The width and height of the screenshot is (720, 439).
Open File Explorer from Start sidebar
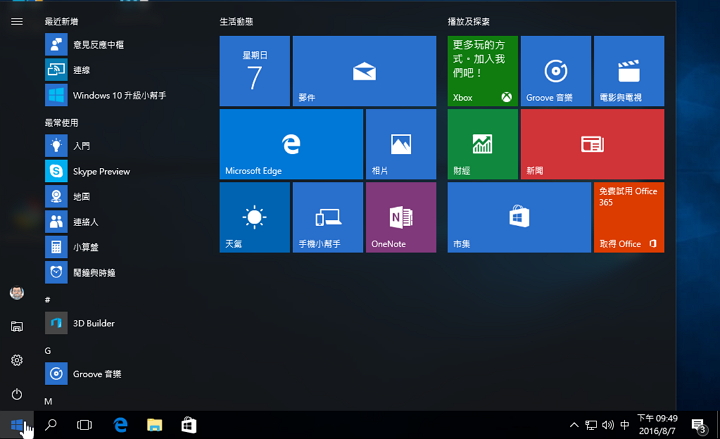pyautogui.click(x=17, y=326)
